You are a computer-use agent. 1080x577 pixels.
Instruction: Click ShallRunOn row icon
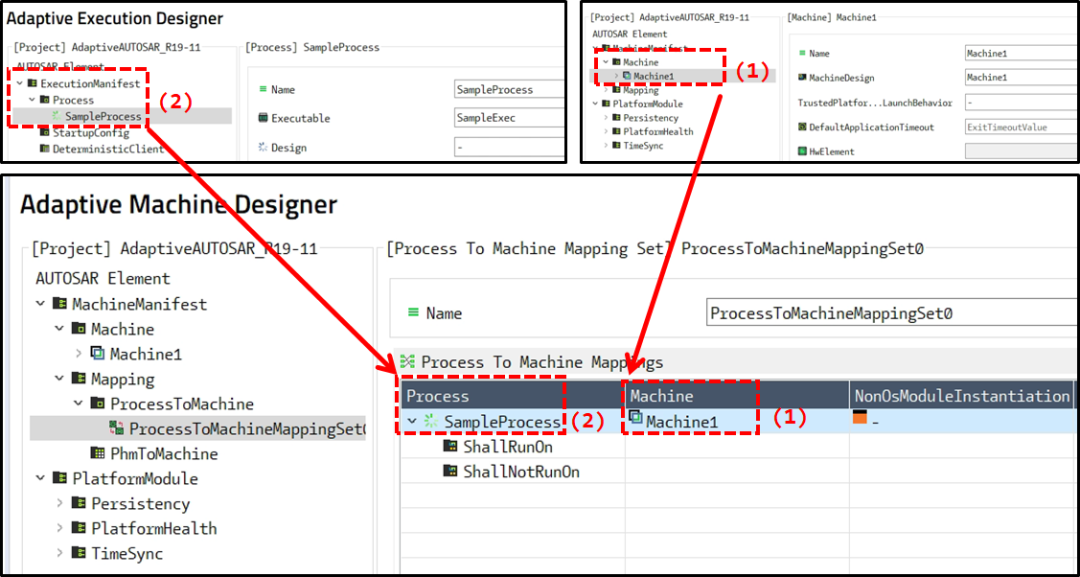(450, 447)
